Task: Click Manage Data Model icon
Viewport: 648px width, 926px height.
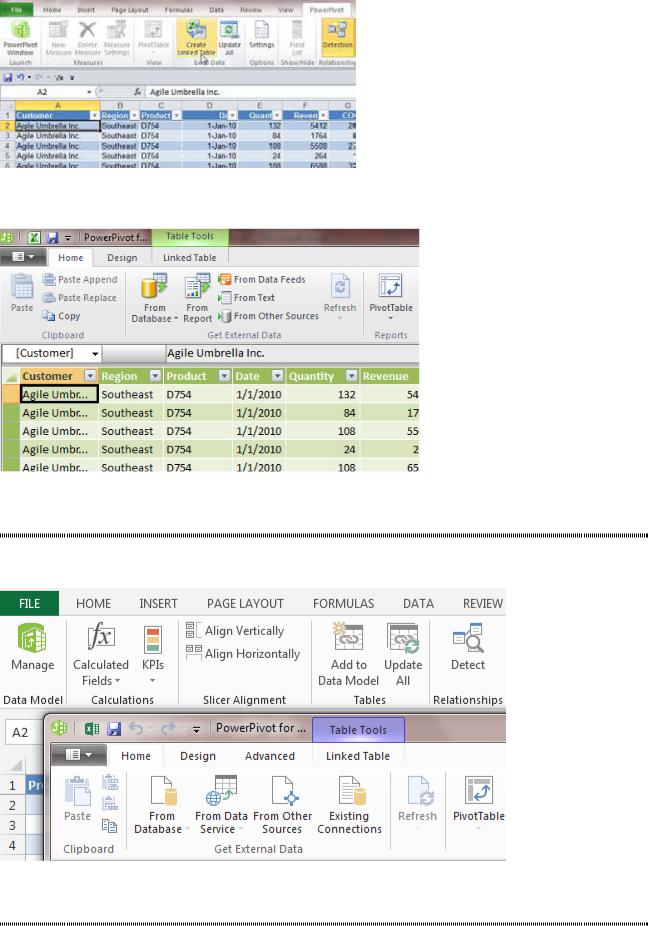Action: click(x=32, y=647)
